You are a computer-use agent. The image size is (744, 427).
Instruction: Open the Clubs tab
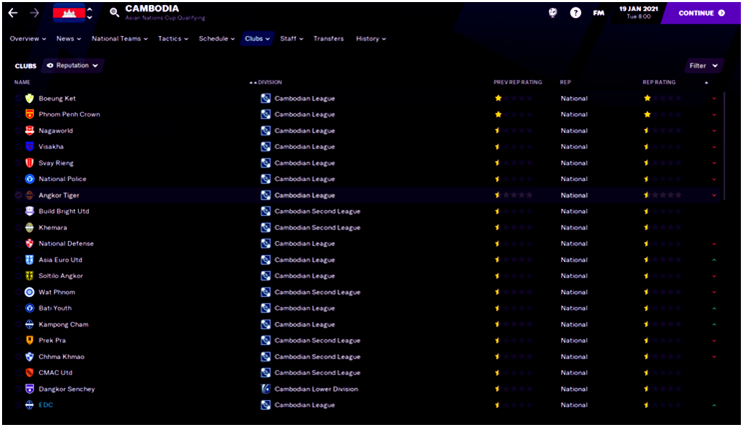(x=257, y=38)
